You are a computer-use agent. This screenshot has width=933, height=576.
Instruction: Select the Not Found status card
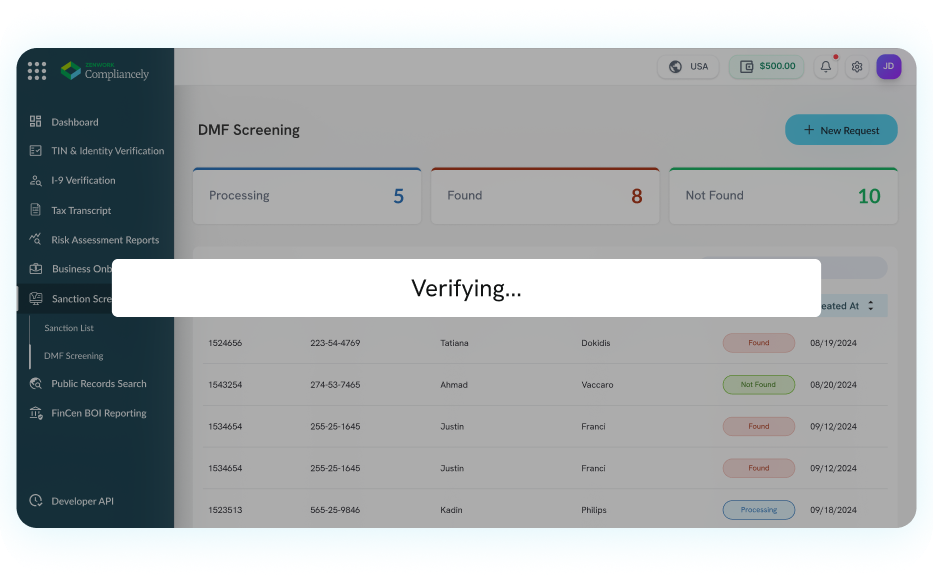(783, 196)
